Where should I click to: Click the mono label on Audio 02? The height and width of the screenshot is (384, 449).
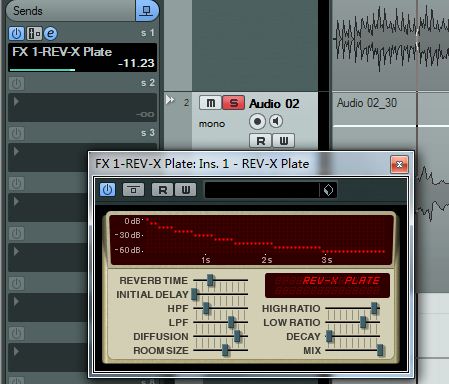coord(212,124)
